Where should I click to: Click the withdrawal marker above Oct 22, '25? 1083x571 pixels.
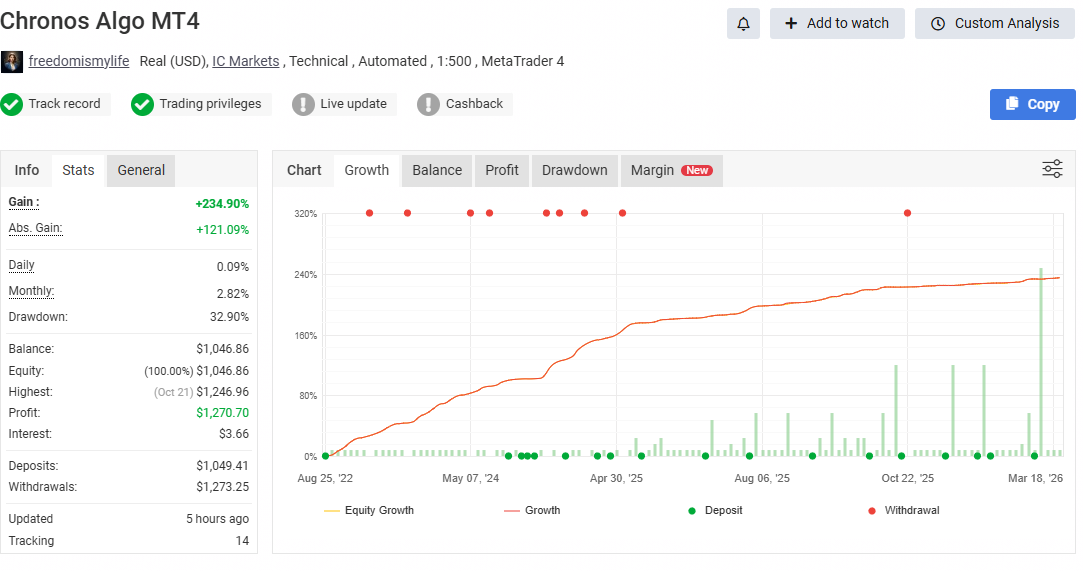tap(908, 213)
